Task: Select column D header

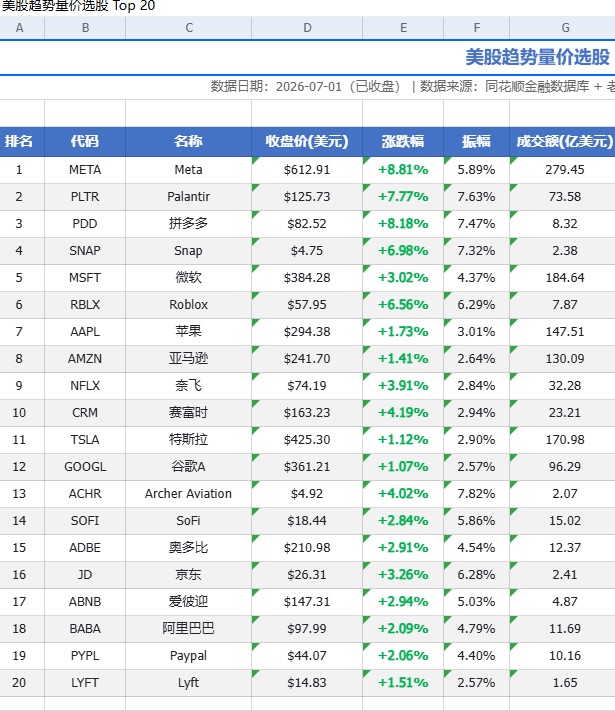Action: tap(307, 28)
